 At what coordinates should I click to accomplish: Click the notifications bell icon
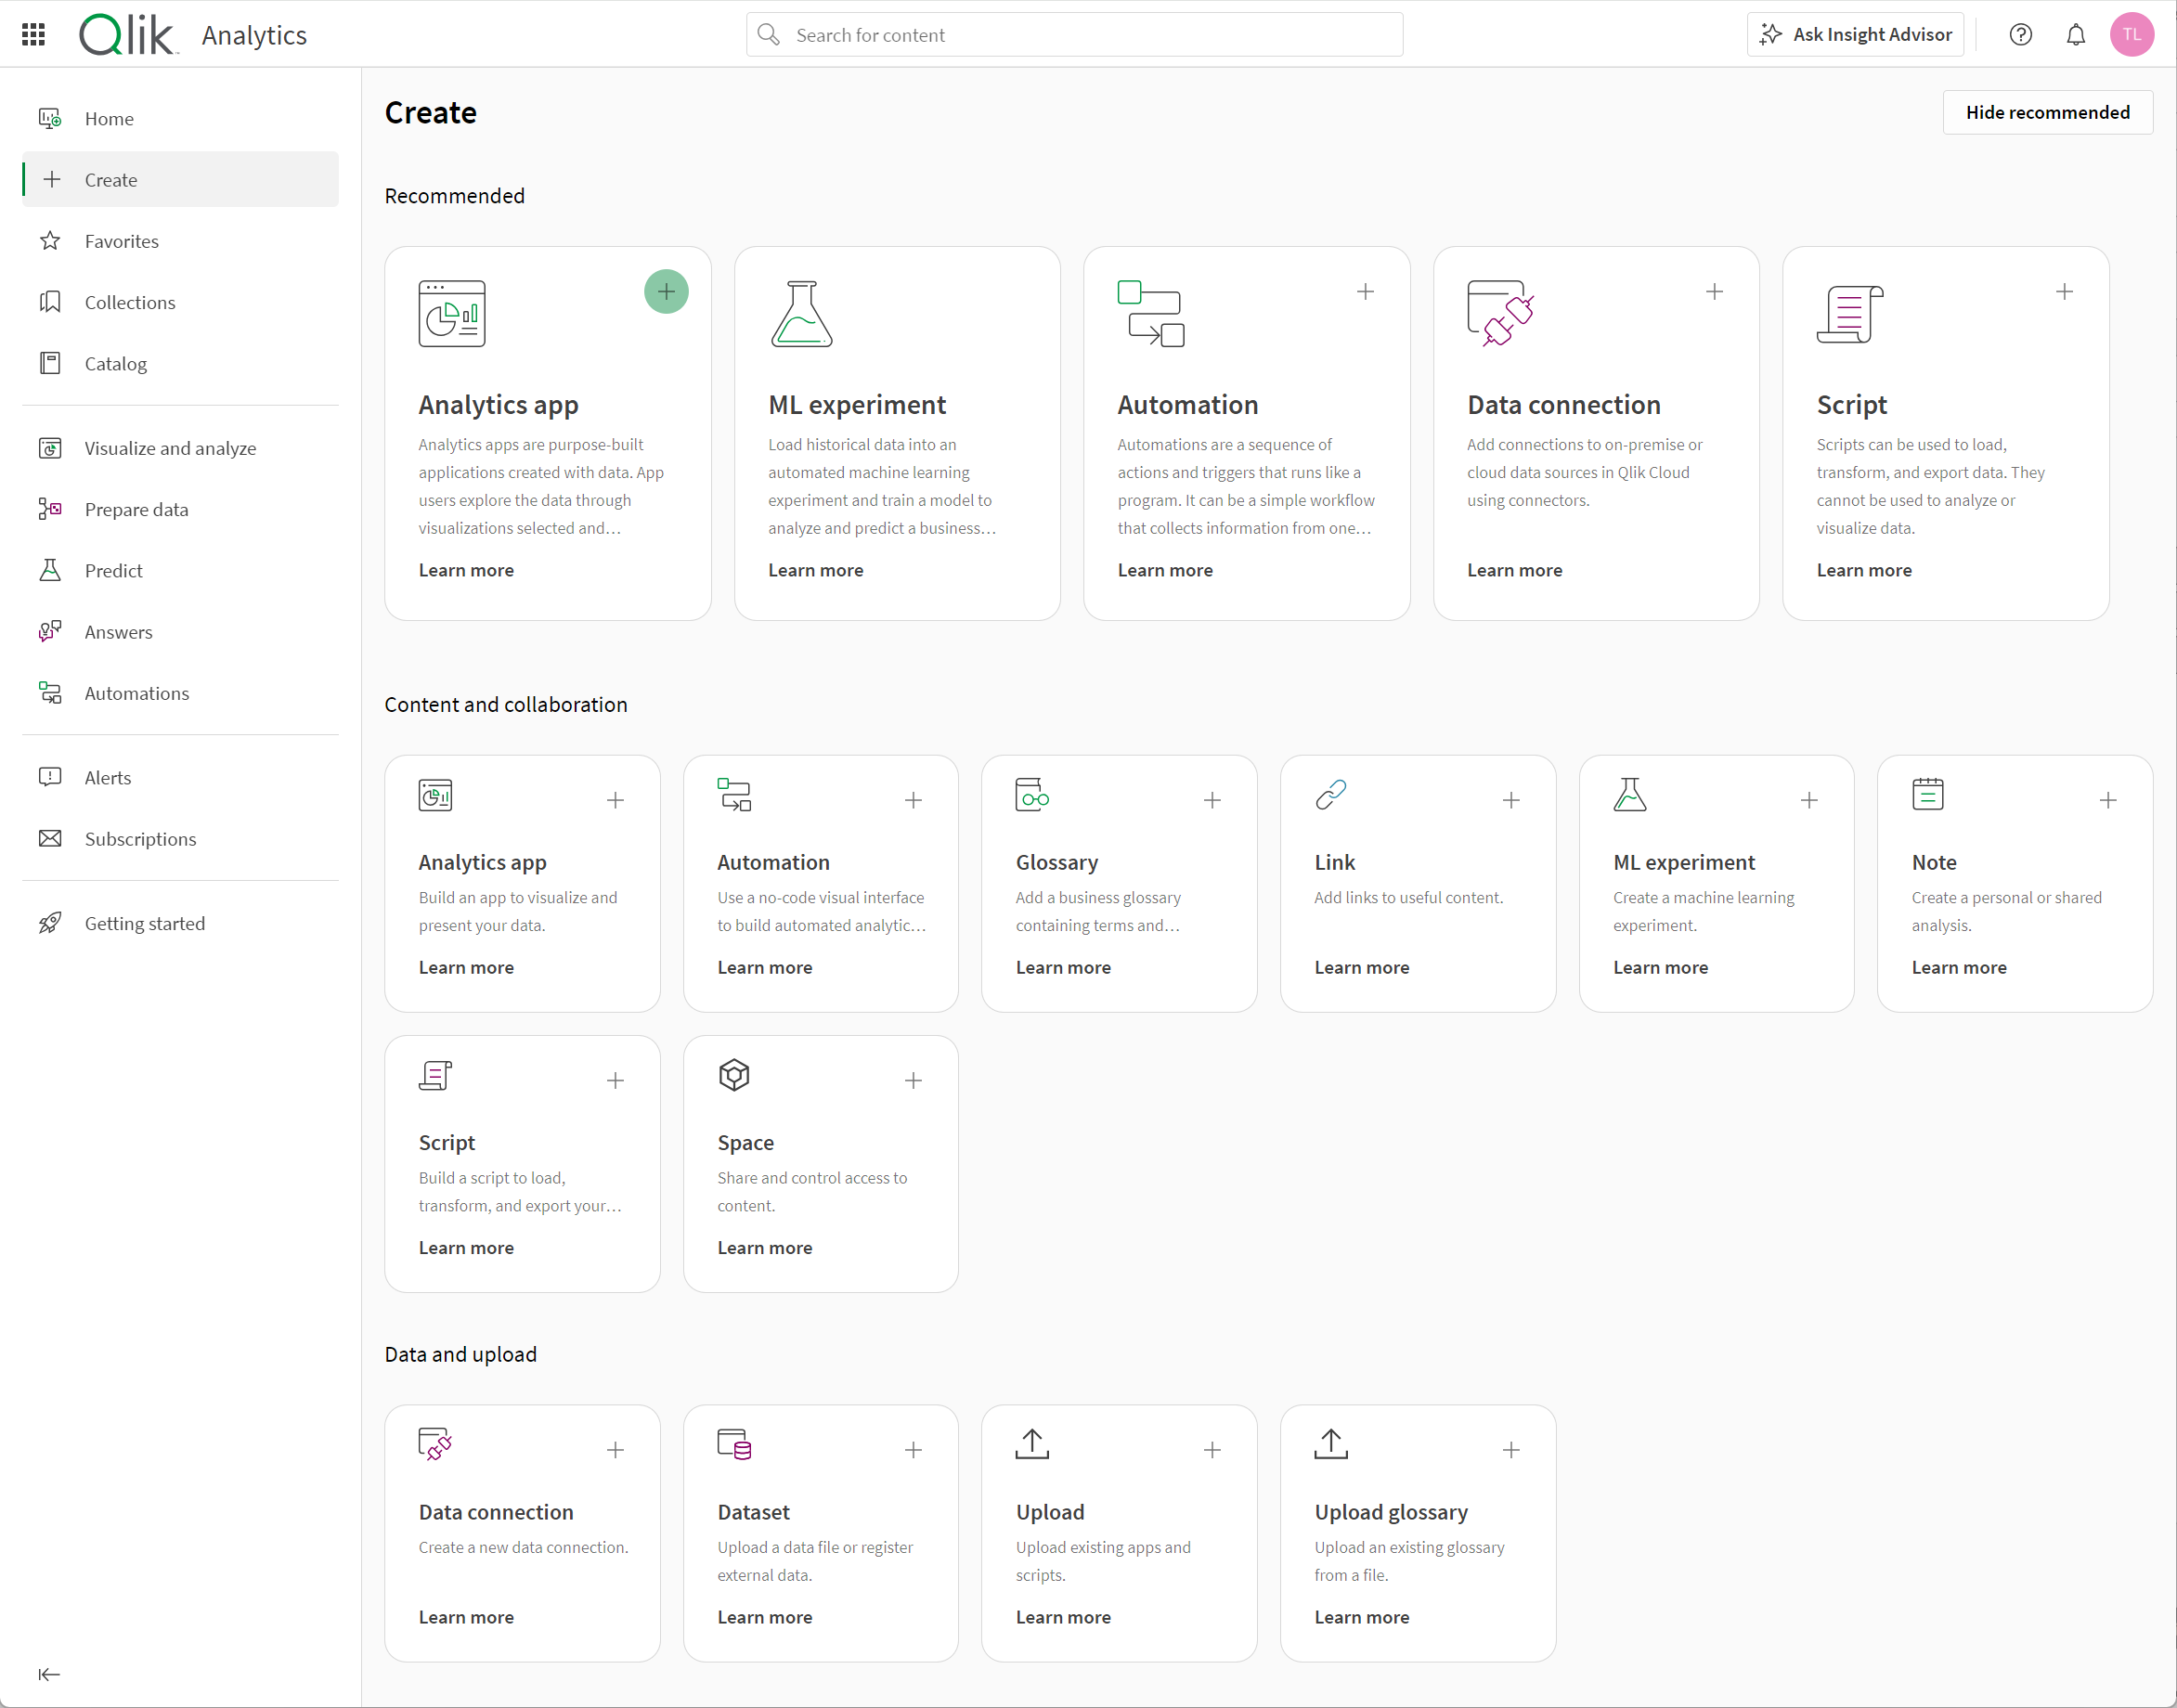click(2078, 33)
